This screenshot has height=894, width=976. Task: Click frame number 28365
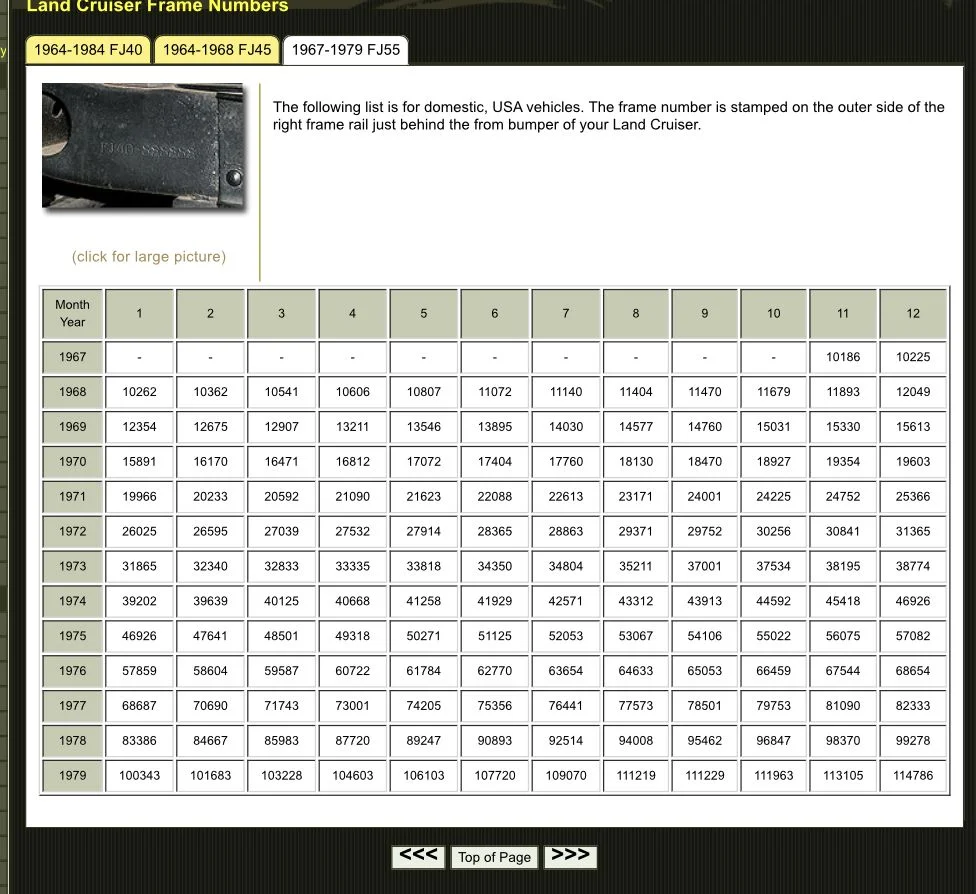click(x=495, y=532)
